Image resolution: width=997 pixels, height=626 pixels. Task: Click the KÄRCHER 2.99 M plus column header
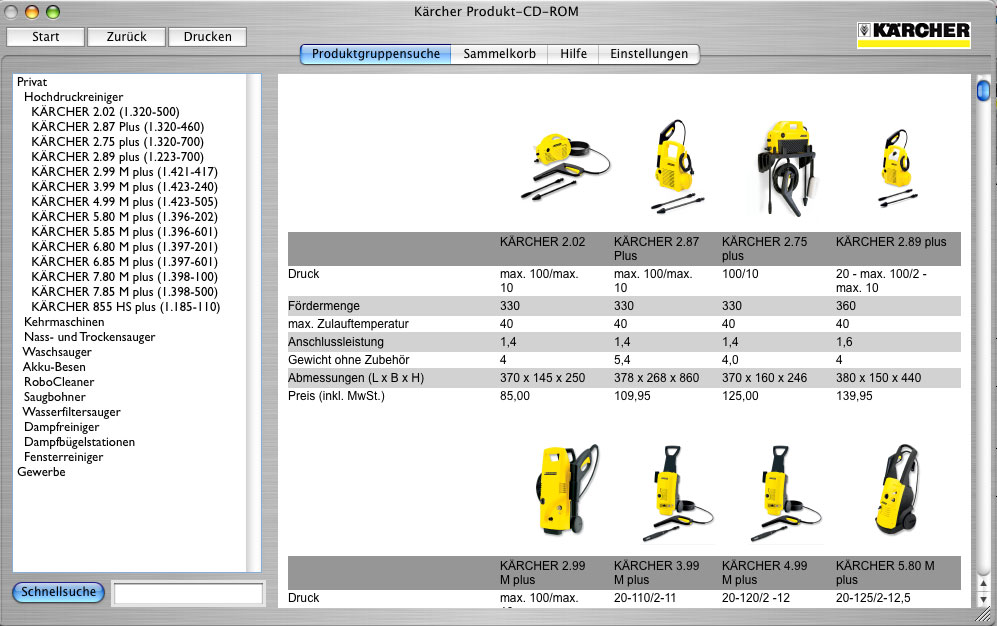click(x=542, y=573)
